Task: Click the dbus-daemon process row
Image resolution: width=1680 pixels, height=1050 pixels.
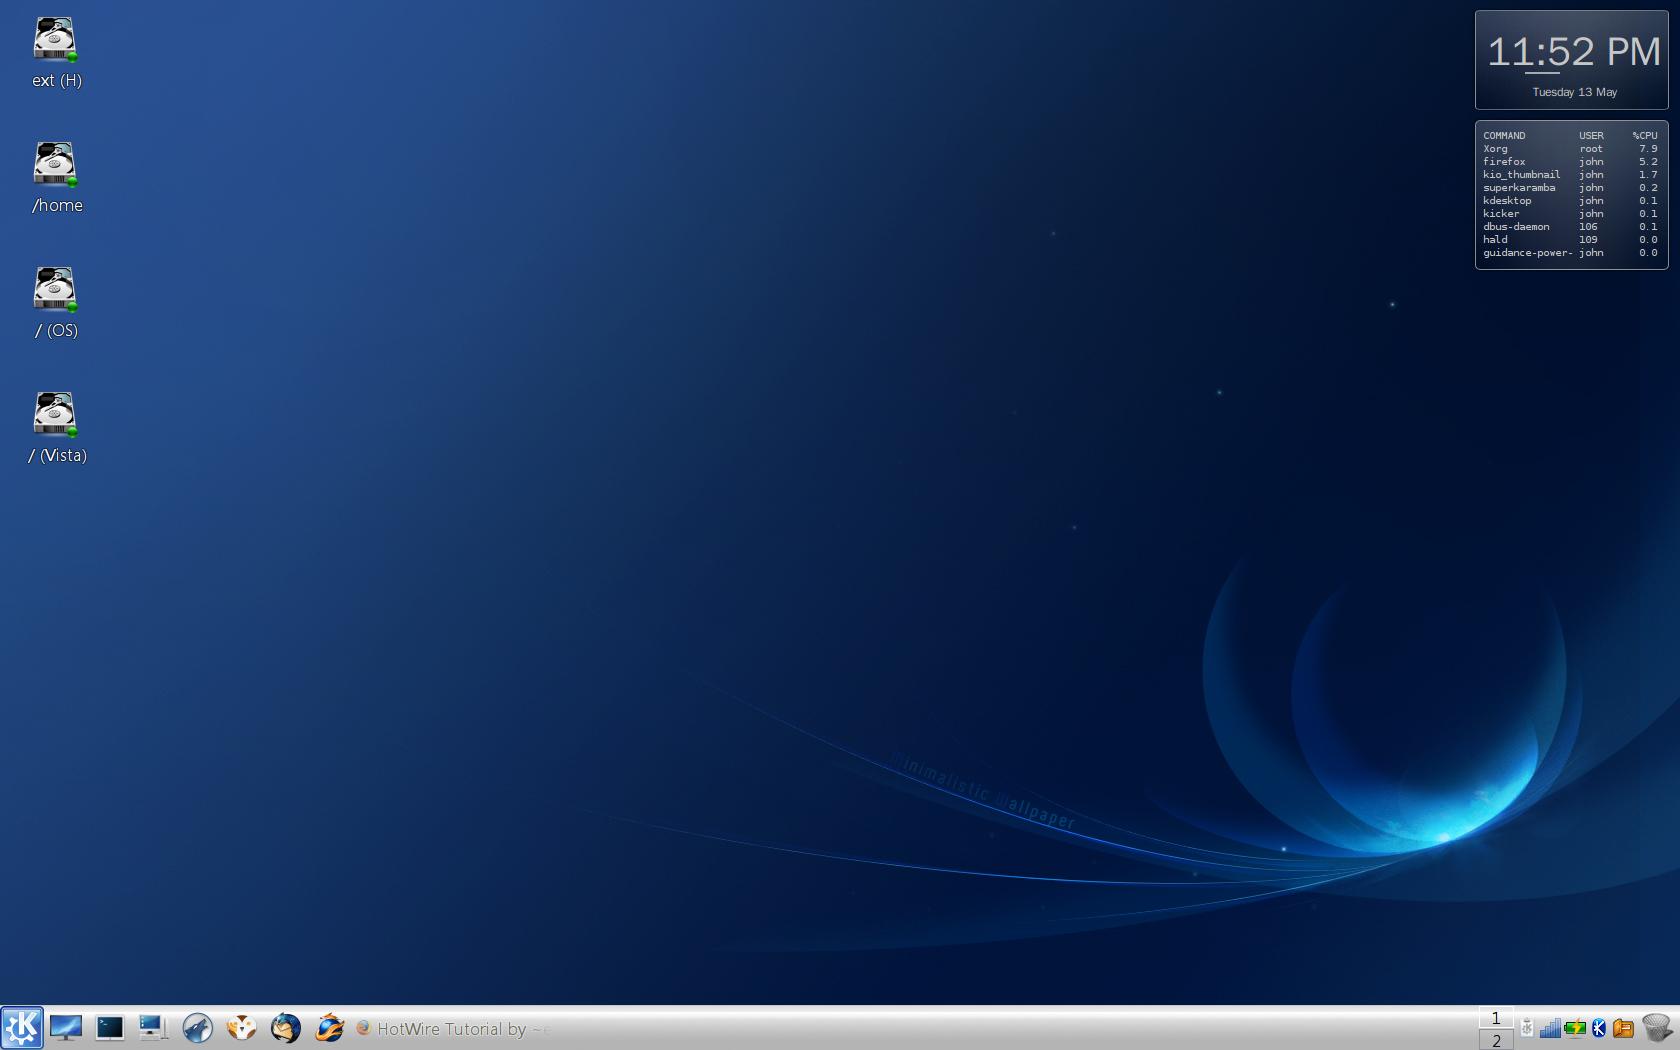Action: click(1570, 227)
